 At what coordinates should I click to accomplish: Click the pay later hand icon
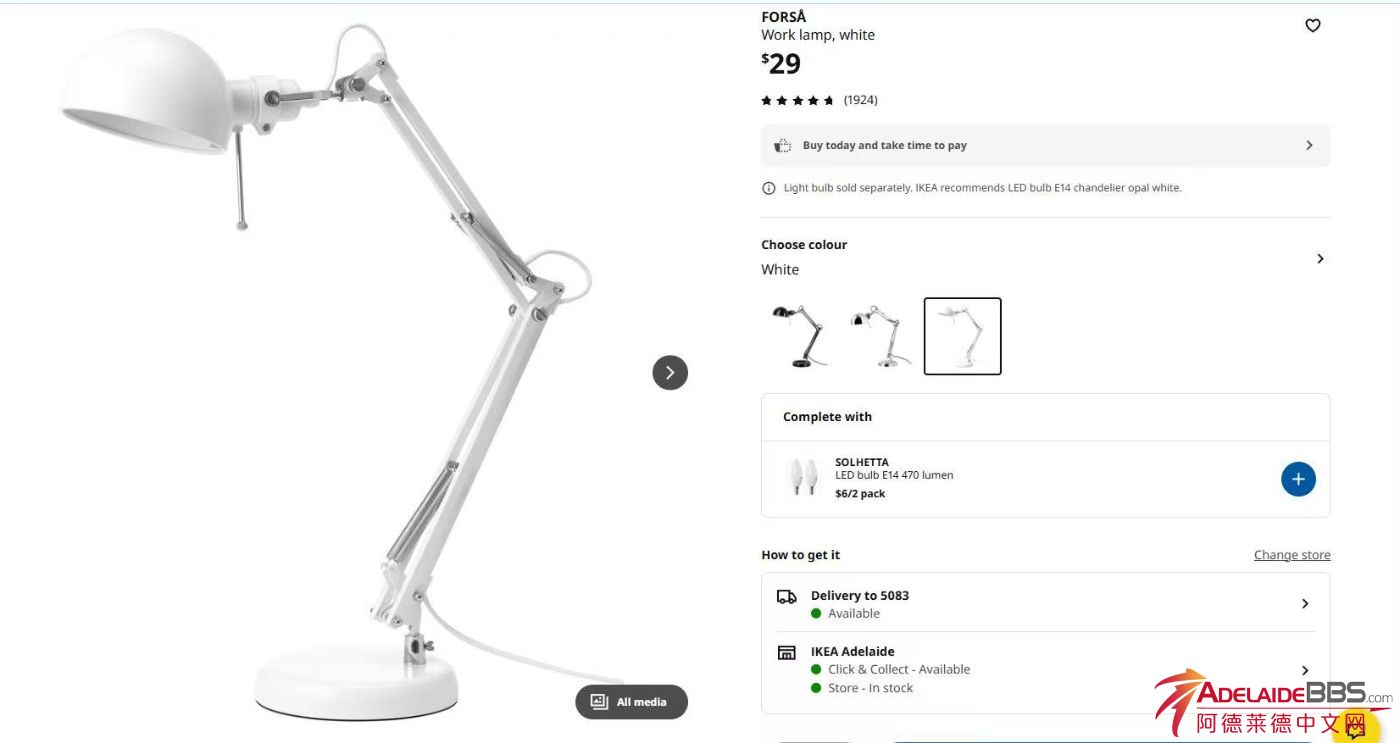point(783,146)
